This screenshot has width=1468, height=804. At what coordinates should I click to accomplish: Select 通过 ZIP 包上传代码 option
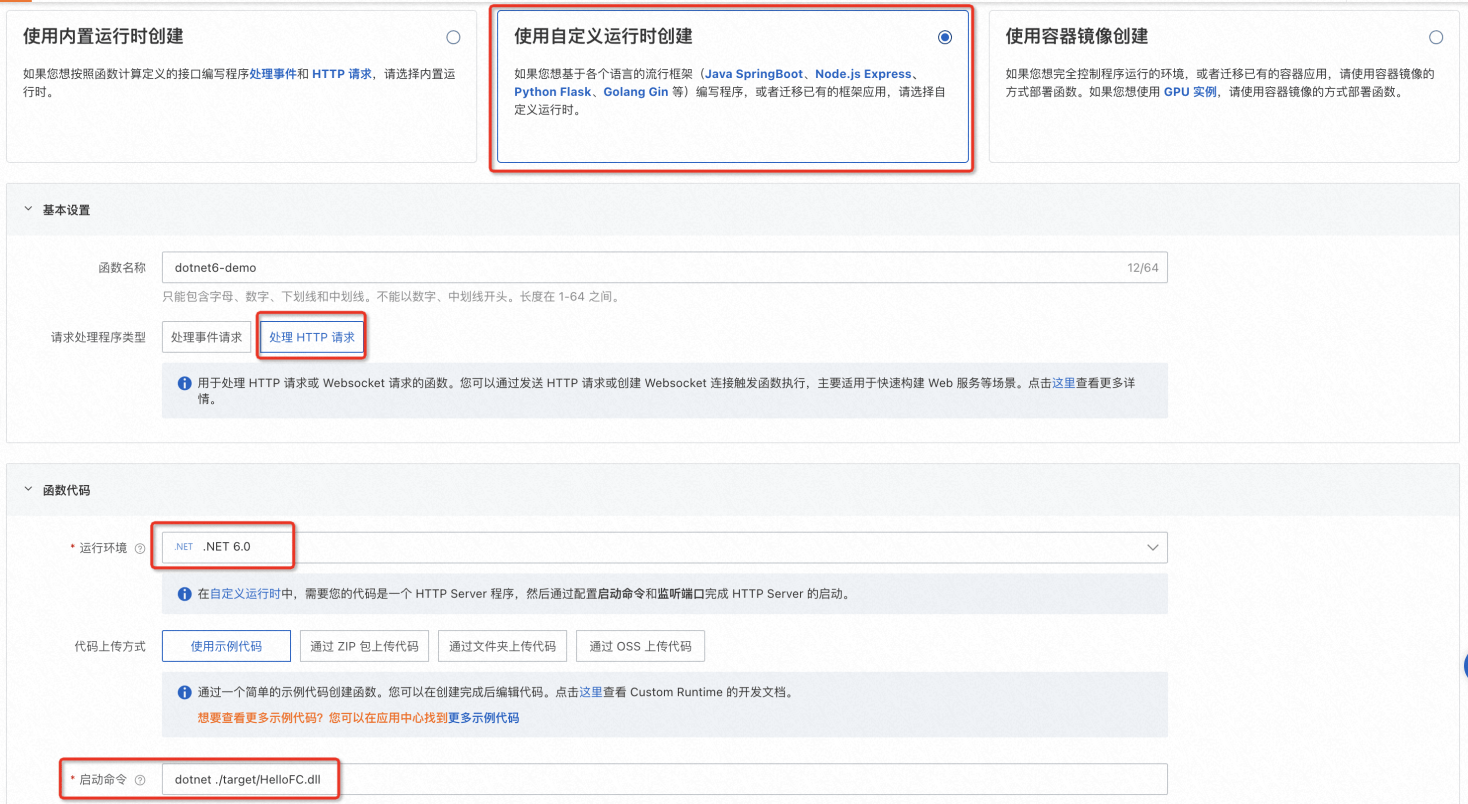[364, 646]
